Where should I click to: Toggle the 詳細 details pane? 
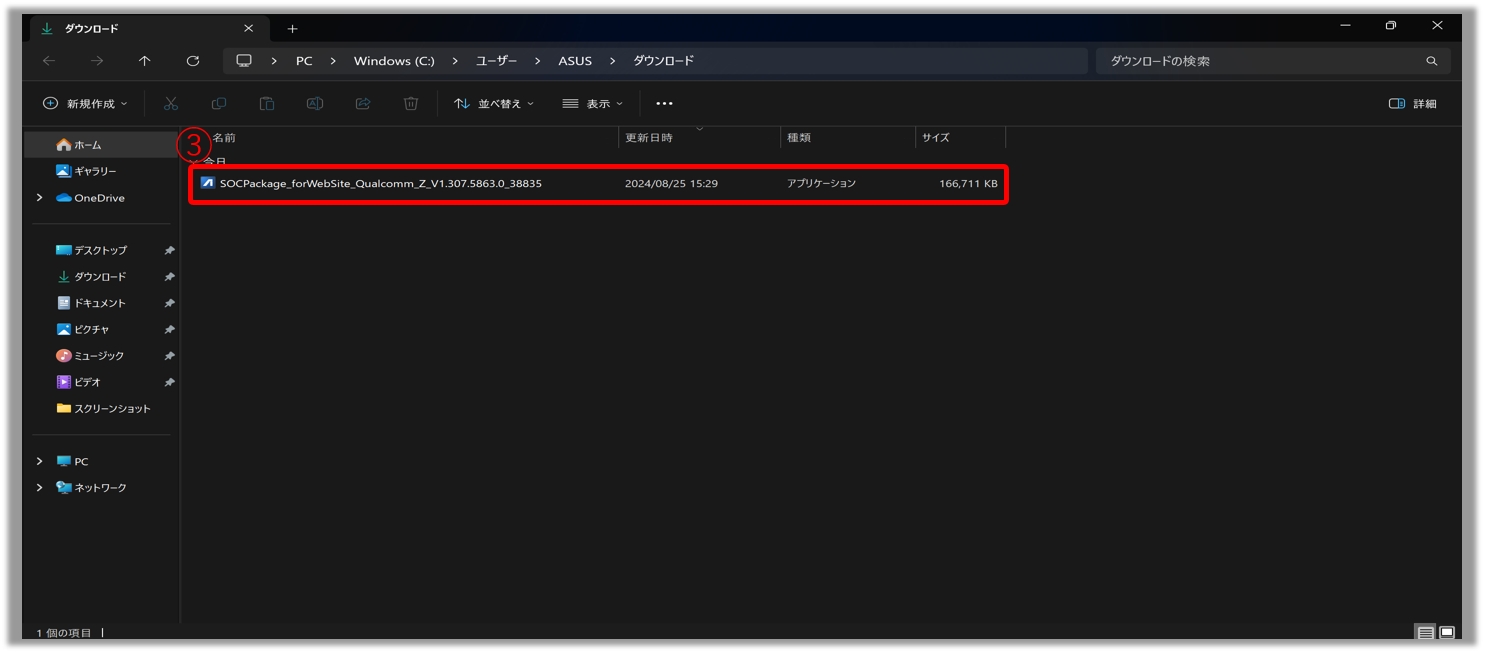pyautogui.click(x=1413, y=103)
